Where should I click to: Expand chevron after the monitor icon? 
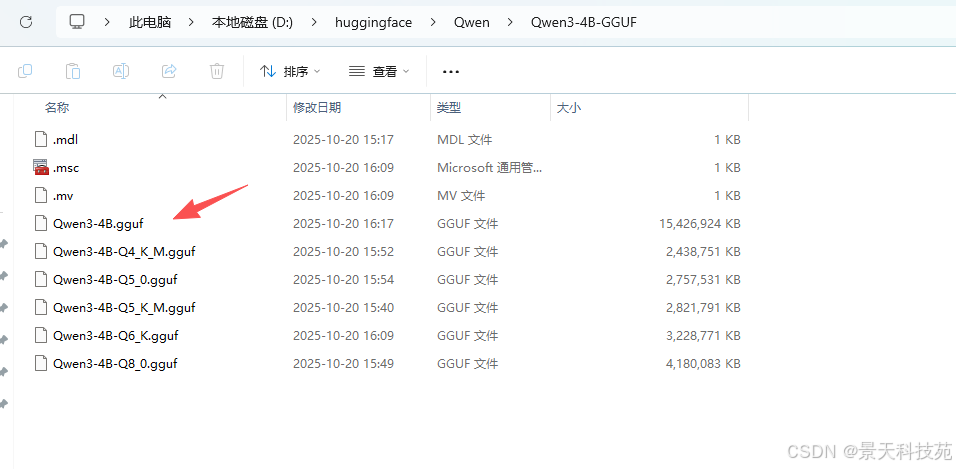107,23
